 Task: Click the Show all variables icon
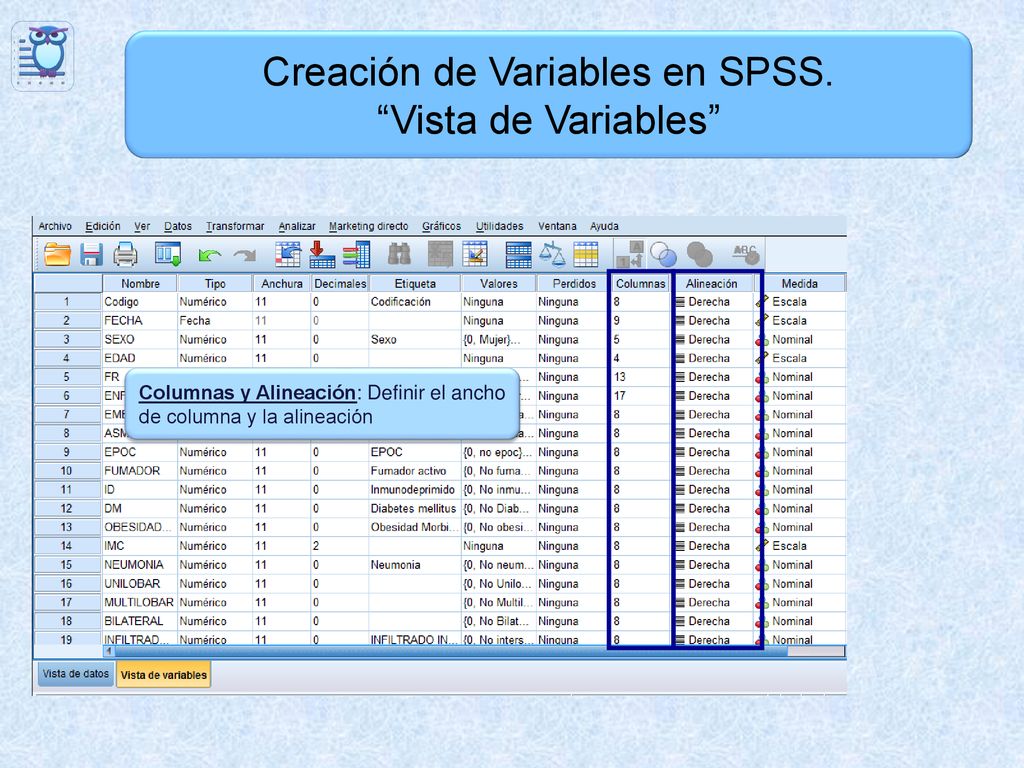[699, 254]
